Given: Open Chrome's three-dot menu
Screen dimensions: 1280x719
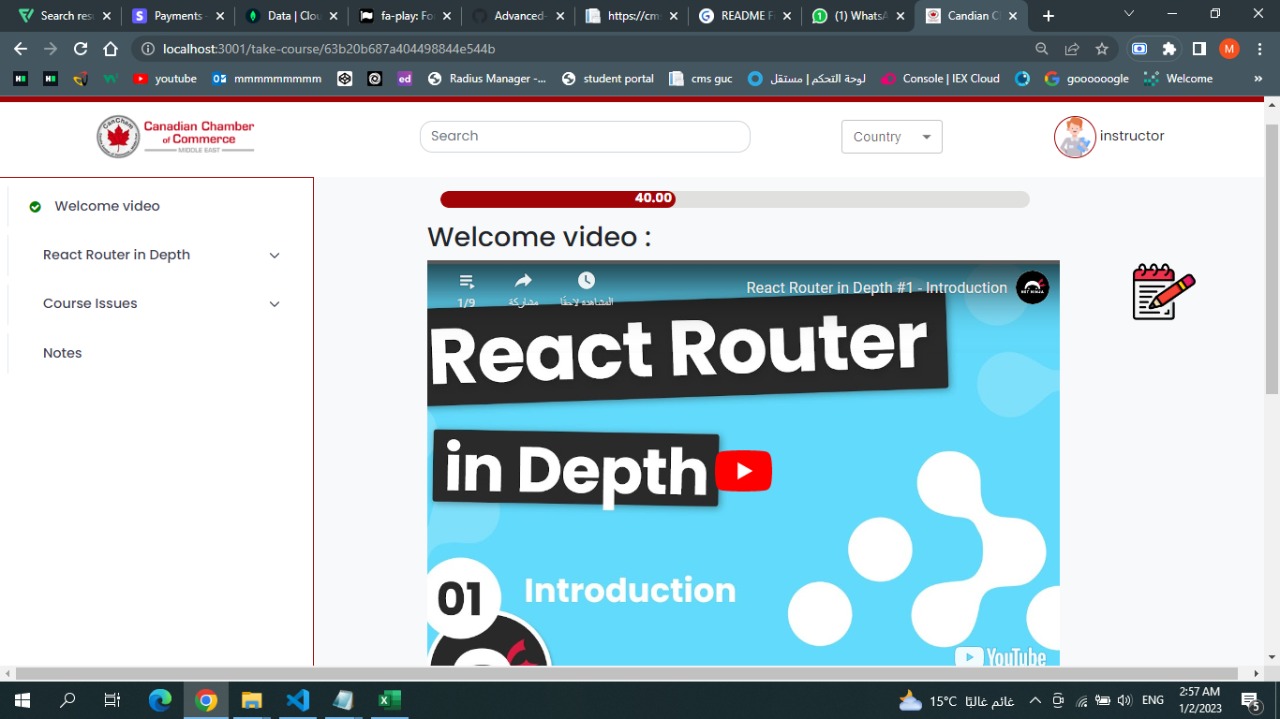Looking at the screenshot, I should click(1259, 49).
